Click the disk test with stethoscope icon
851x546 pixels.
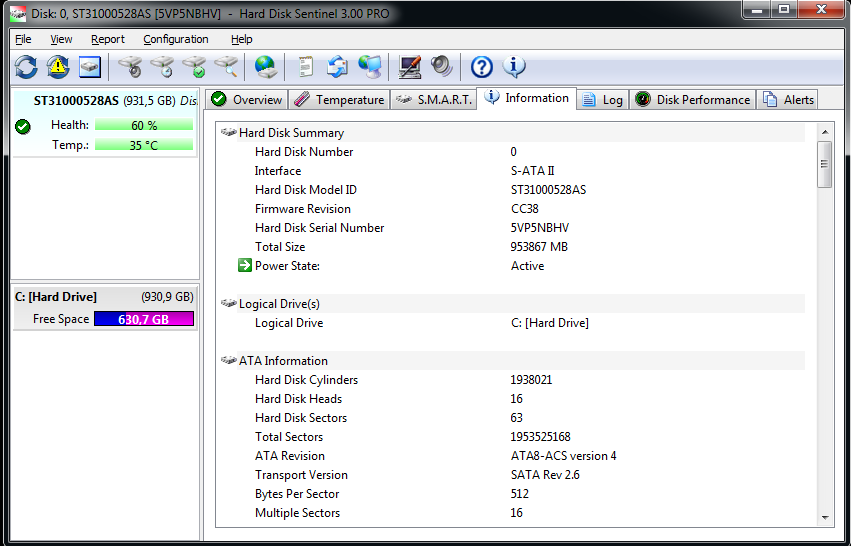(130, 67)
